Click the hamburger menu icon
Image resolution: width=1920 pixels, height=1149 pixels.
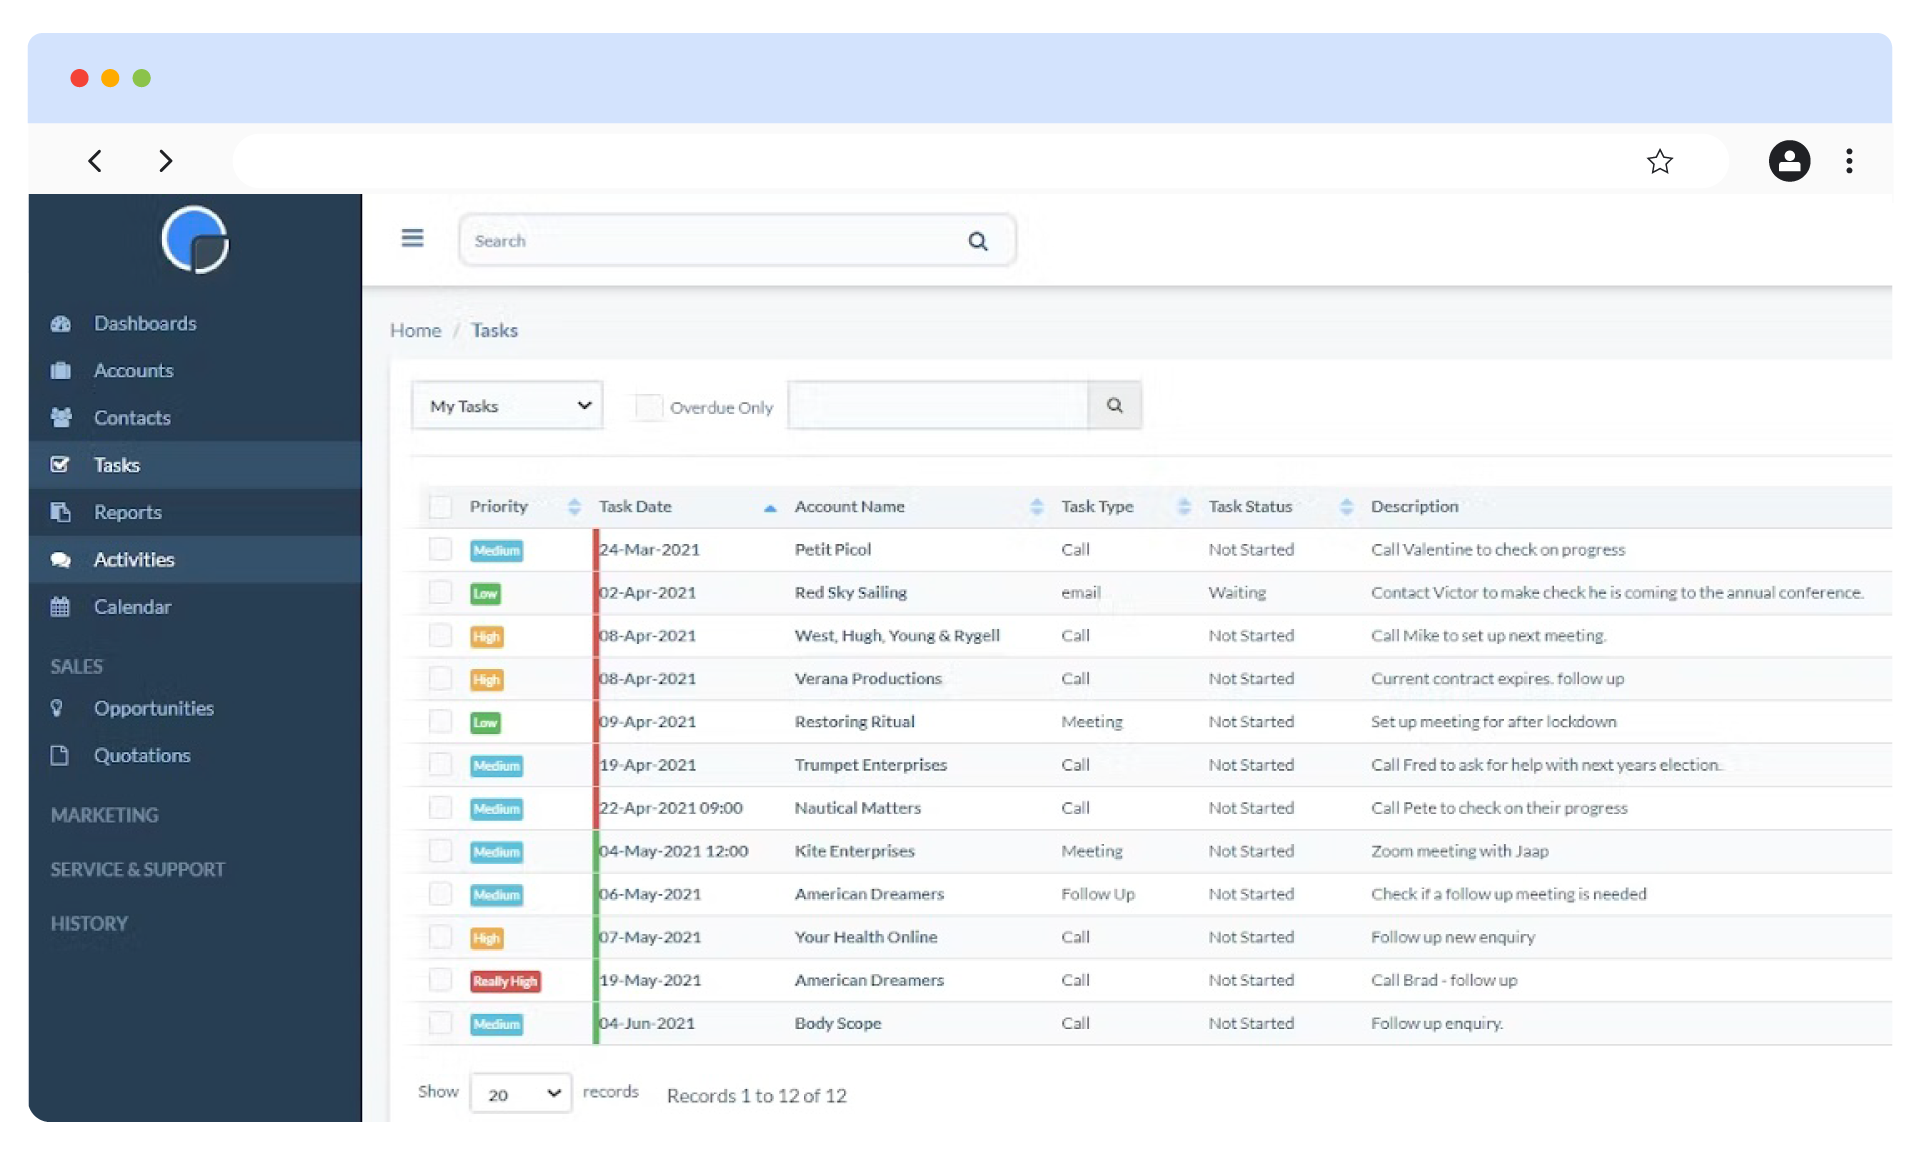point(412,238)
